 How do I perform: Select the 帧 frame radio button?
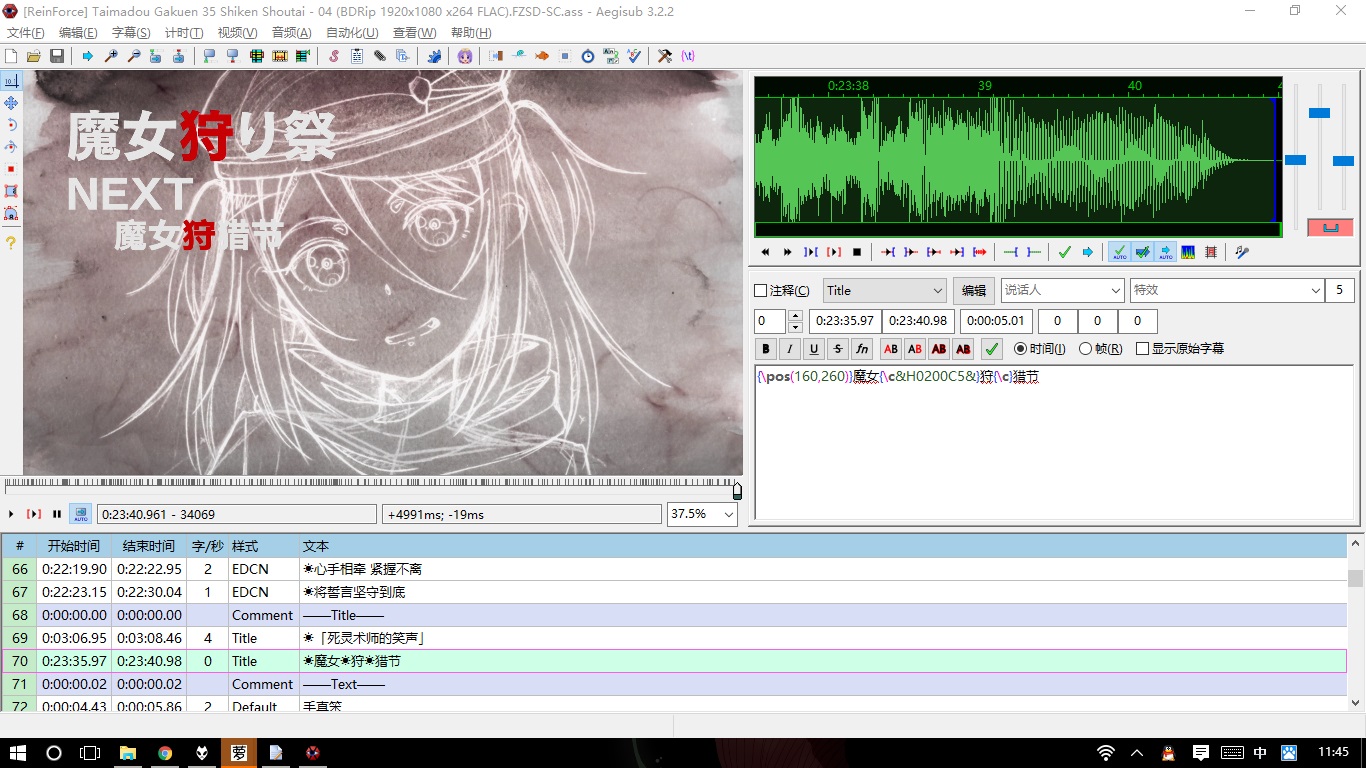pyautogui.click(x=1085, y=349)
